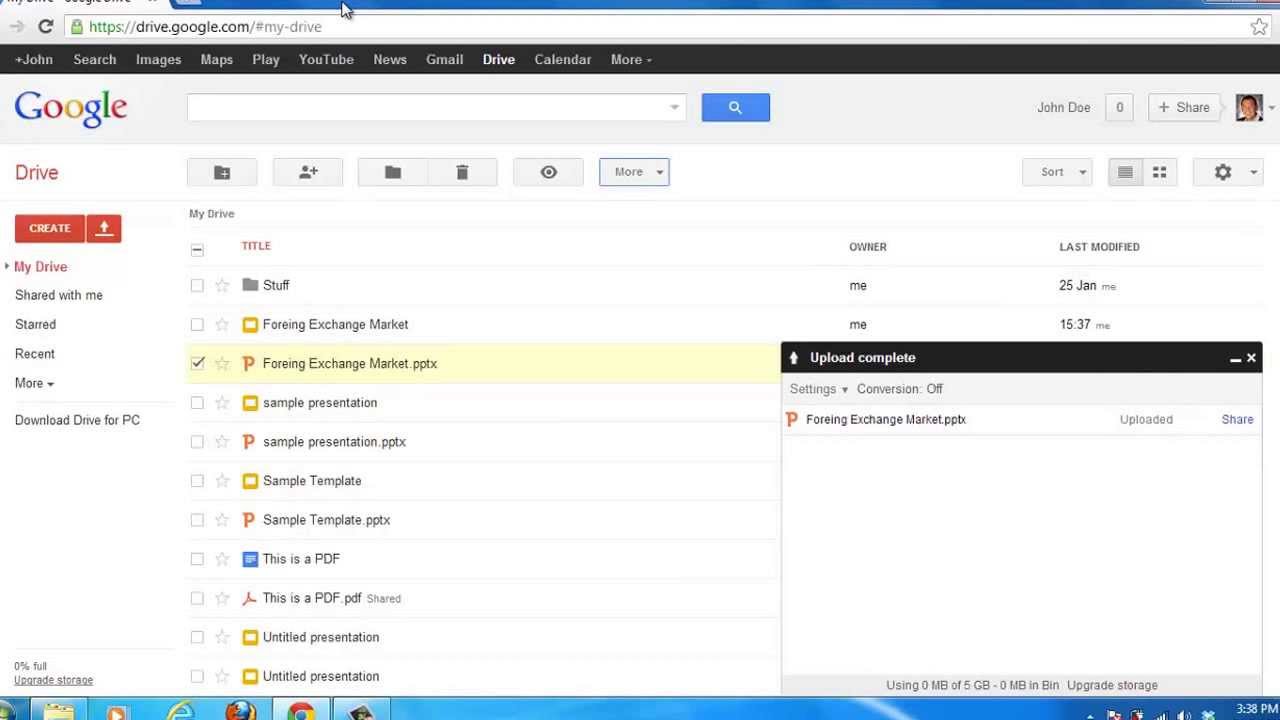
Task: Expand the search options arrow
Action: click(x=674, y=107)
